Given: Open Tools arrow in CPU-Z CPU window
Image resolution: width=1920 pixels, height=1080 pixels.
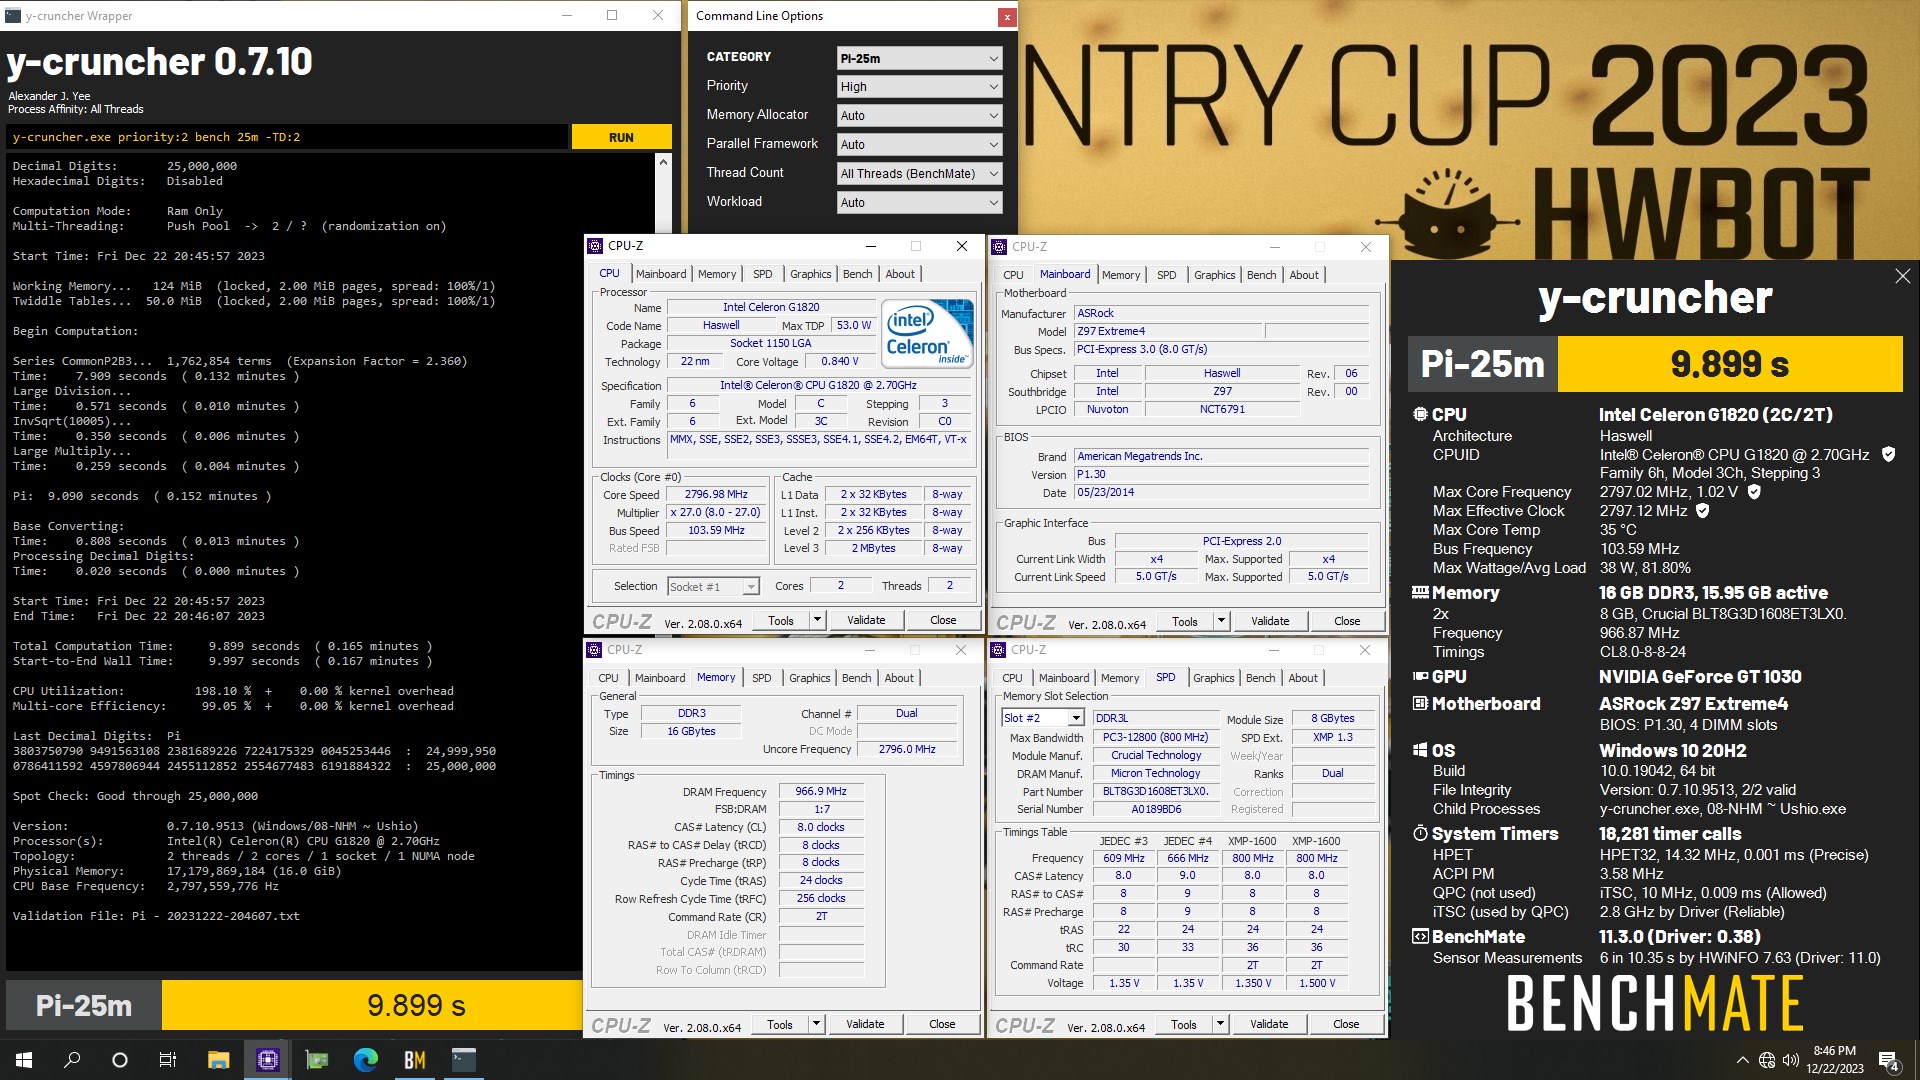Looking at the screenshot, I should tap(817, 620).
